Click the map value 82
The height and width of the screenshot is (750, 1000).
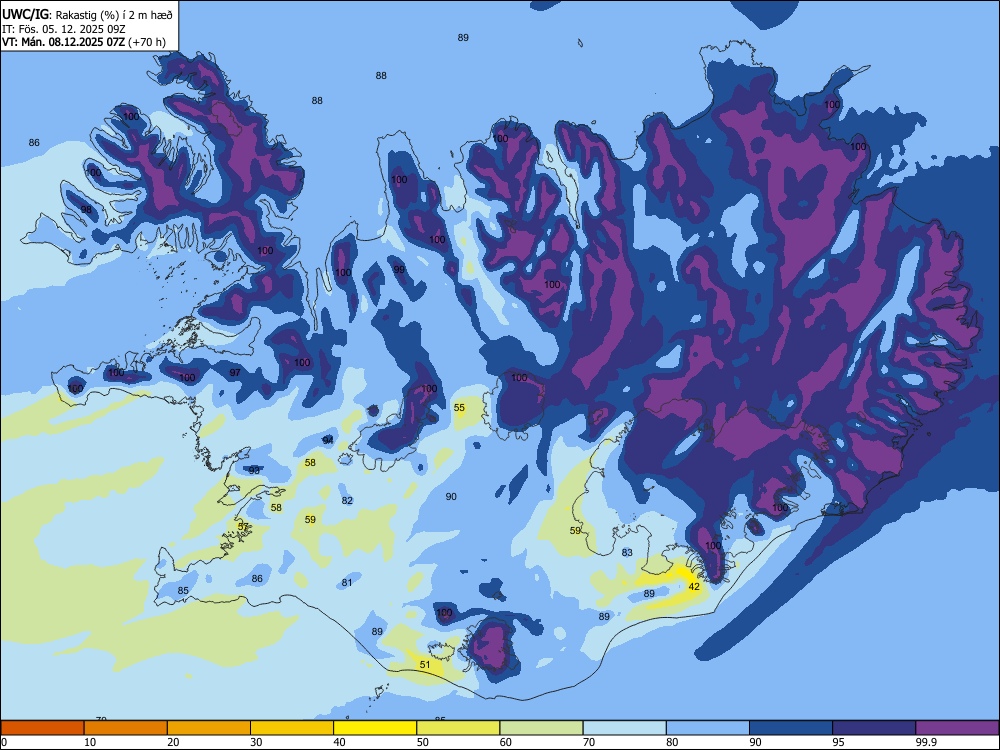point(347,501)
